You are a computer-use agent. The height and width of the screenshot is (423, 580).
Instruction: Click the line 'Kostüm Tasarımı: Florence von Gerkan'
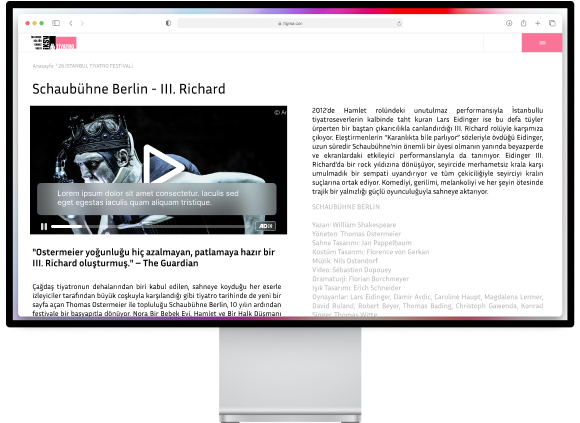pos(371,252)
